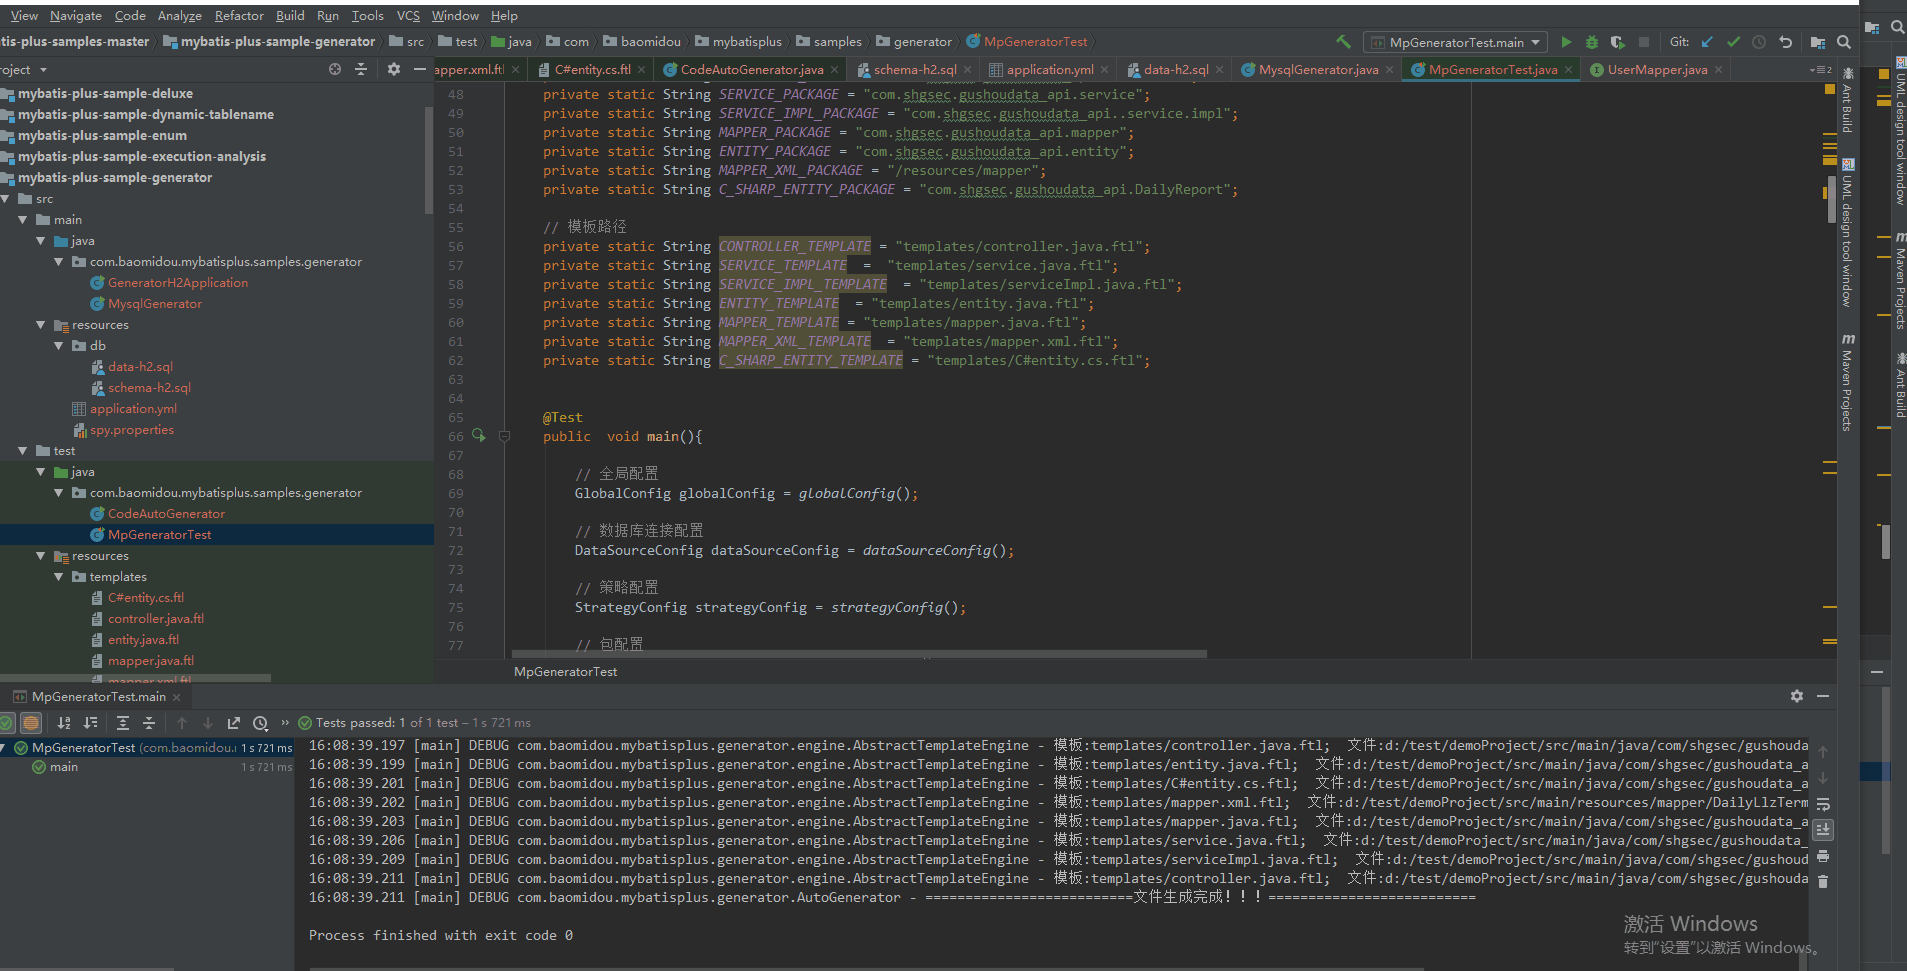Switch to CodeAutoGenerator.java editor tab
Image resolution: width=1907 pixels, height=971 pixels.
pos(752,69)
